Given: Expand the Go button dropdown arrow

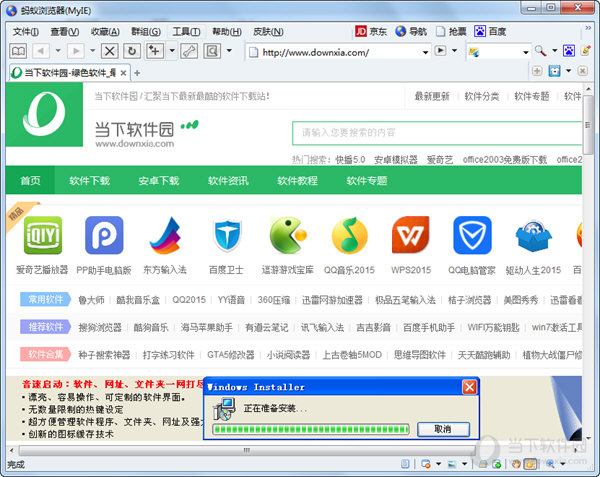Looking at the screenshot, I should coord(454,50).
